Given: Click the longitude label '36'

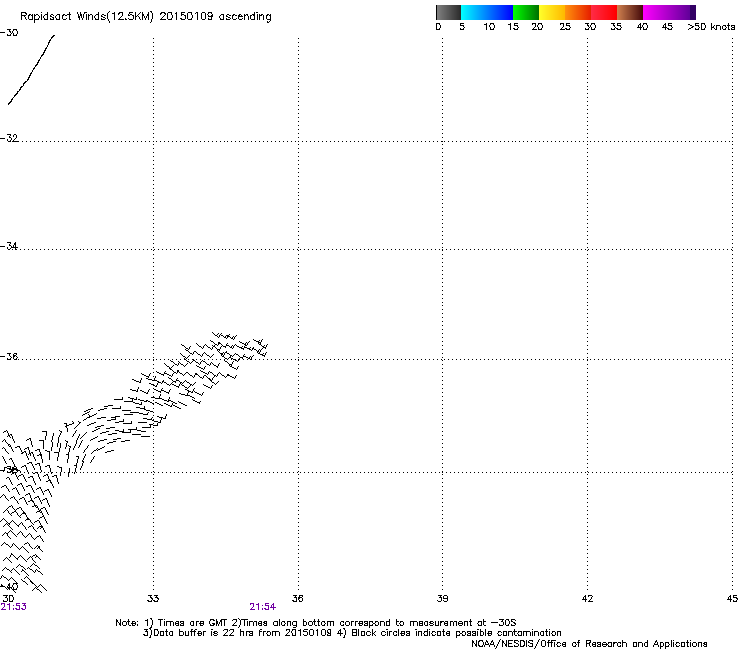Looking at the screenshot, I should (x=297, y=599).
